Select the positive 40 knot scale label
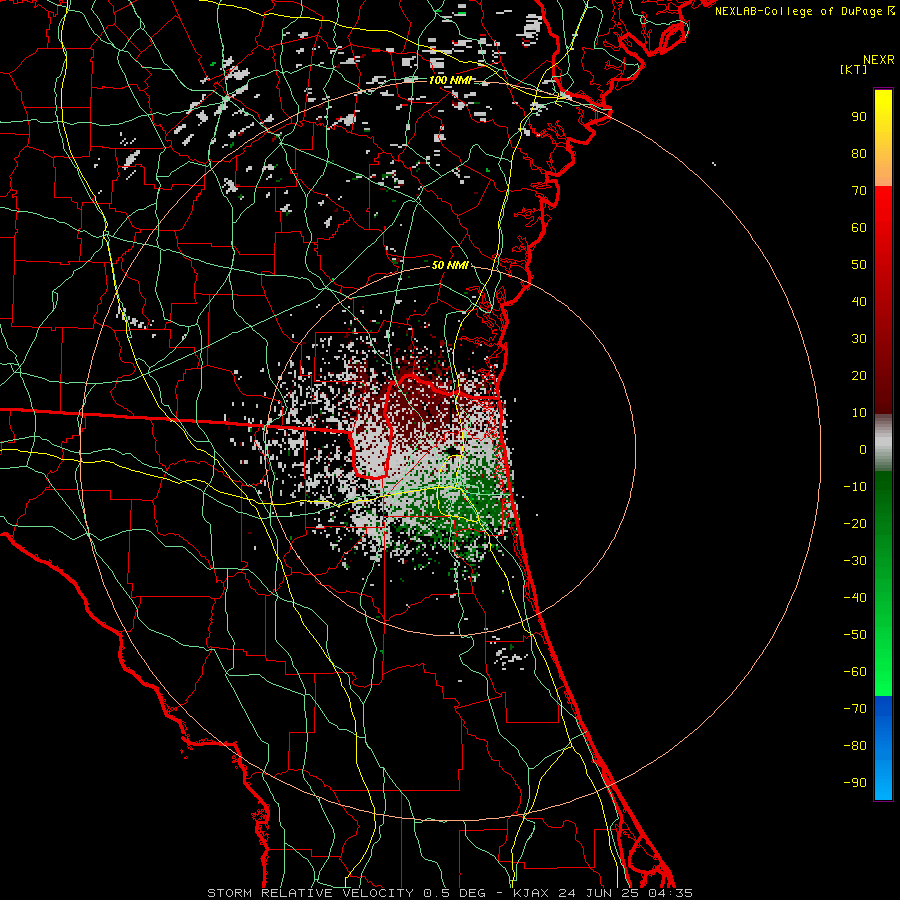900x900 pixels. [859, 301]
